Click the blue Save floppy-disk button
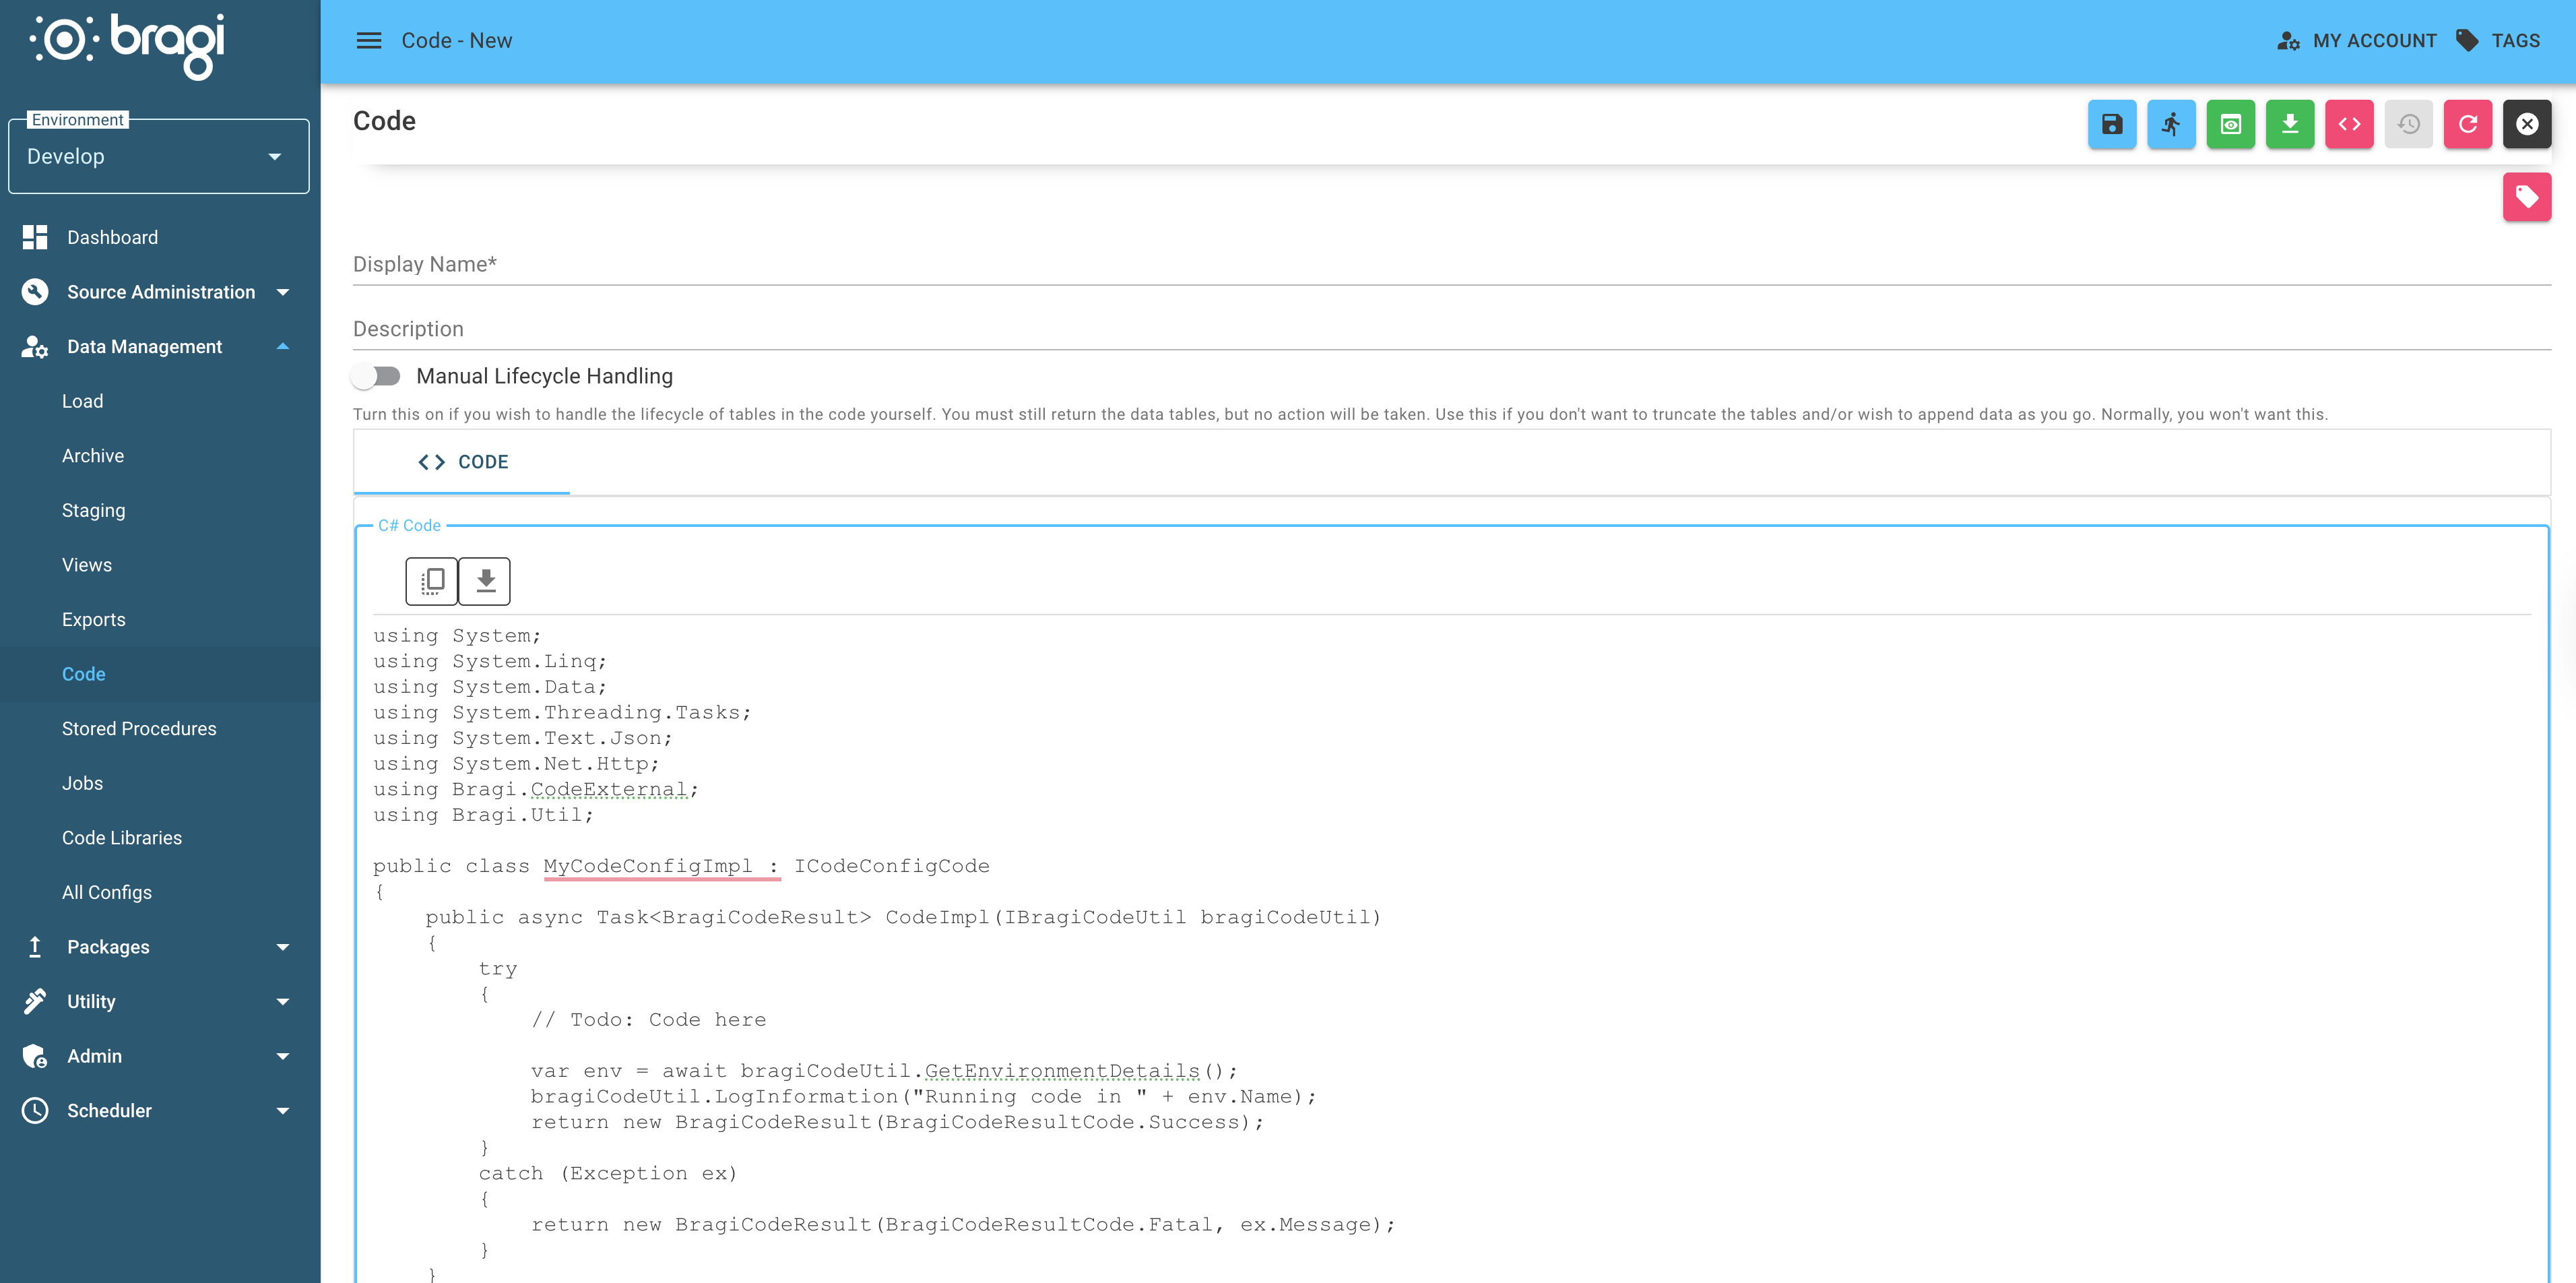The width and height of the screenshot is (2576, 1283). point(2111,124)
